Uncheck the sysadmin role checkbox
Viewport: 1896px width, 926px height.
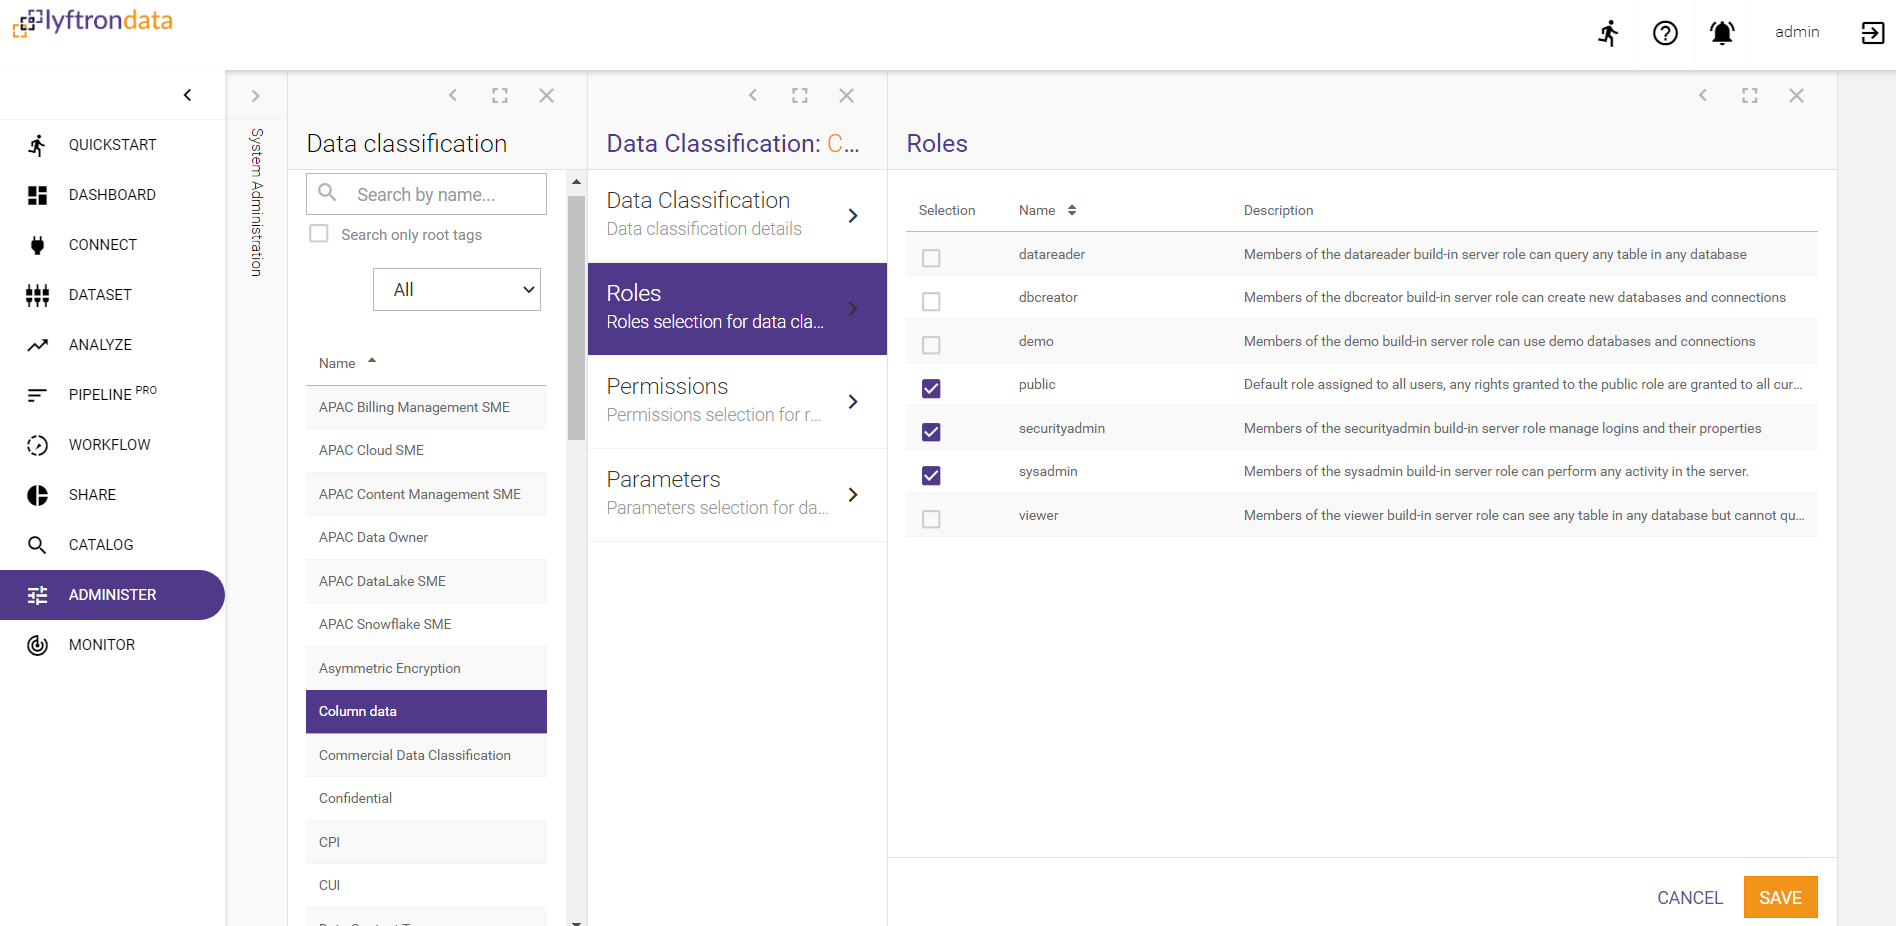(931, 475)
